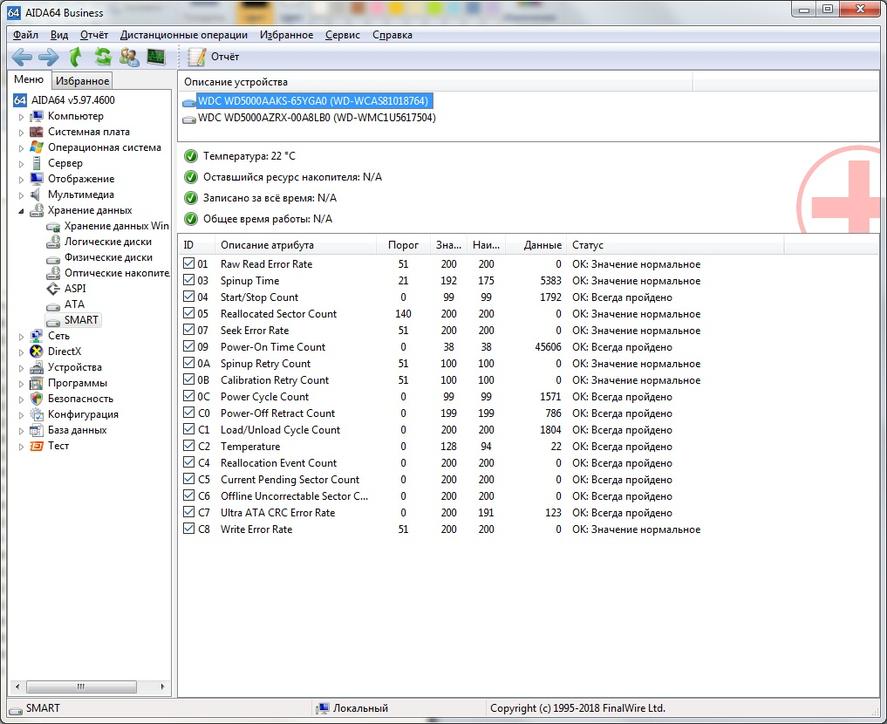The height and width of the screenshot is (724, 887).
Task: Select the Сеть network icon
Action: point(36,335)
